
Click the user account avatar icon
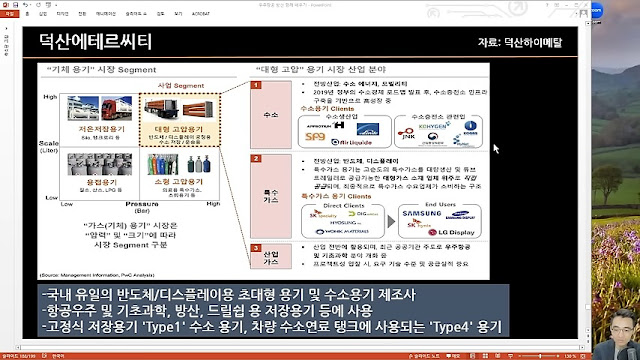(584, 13)
